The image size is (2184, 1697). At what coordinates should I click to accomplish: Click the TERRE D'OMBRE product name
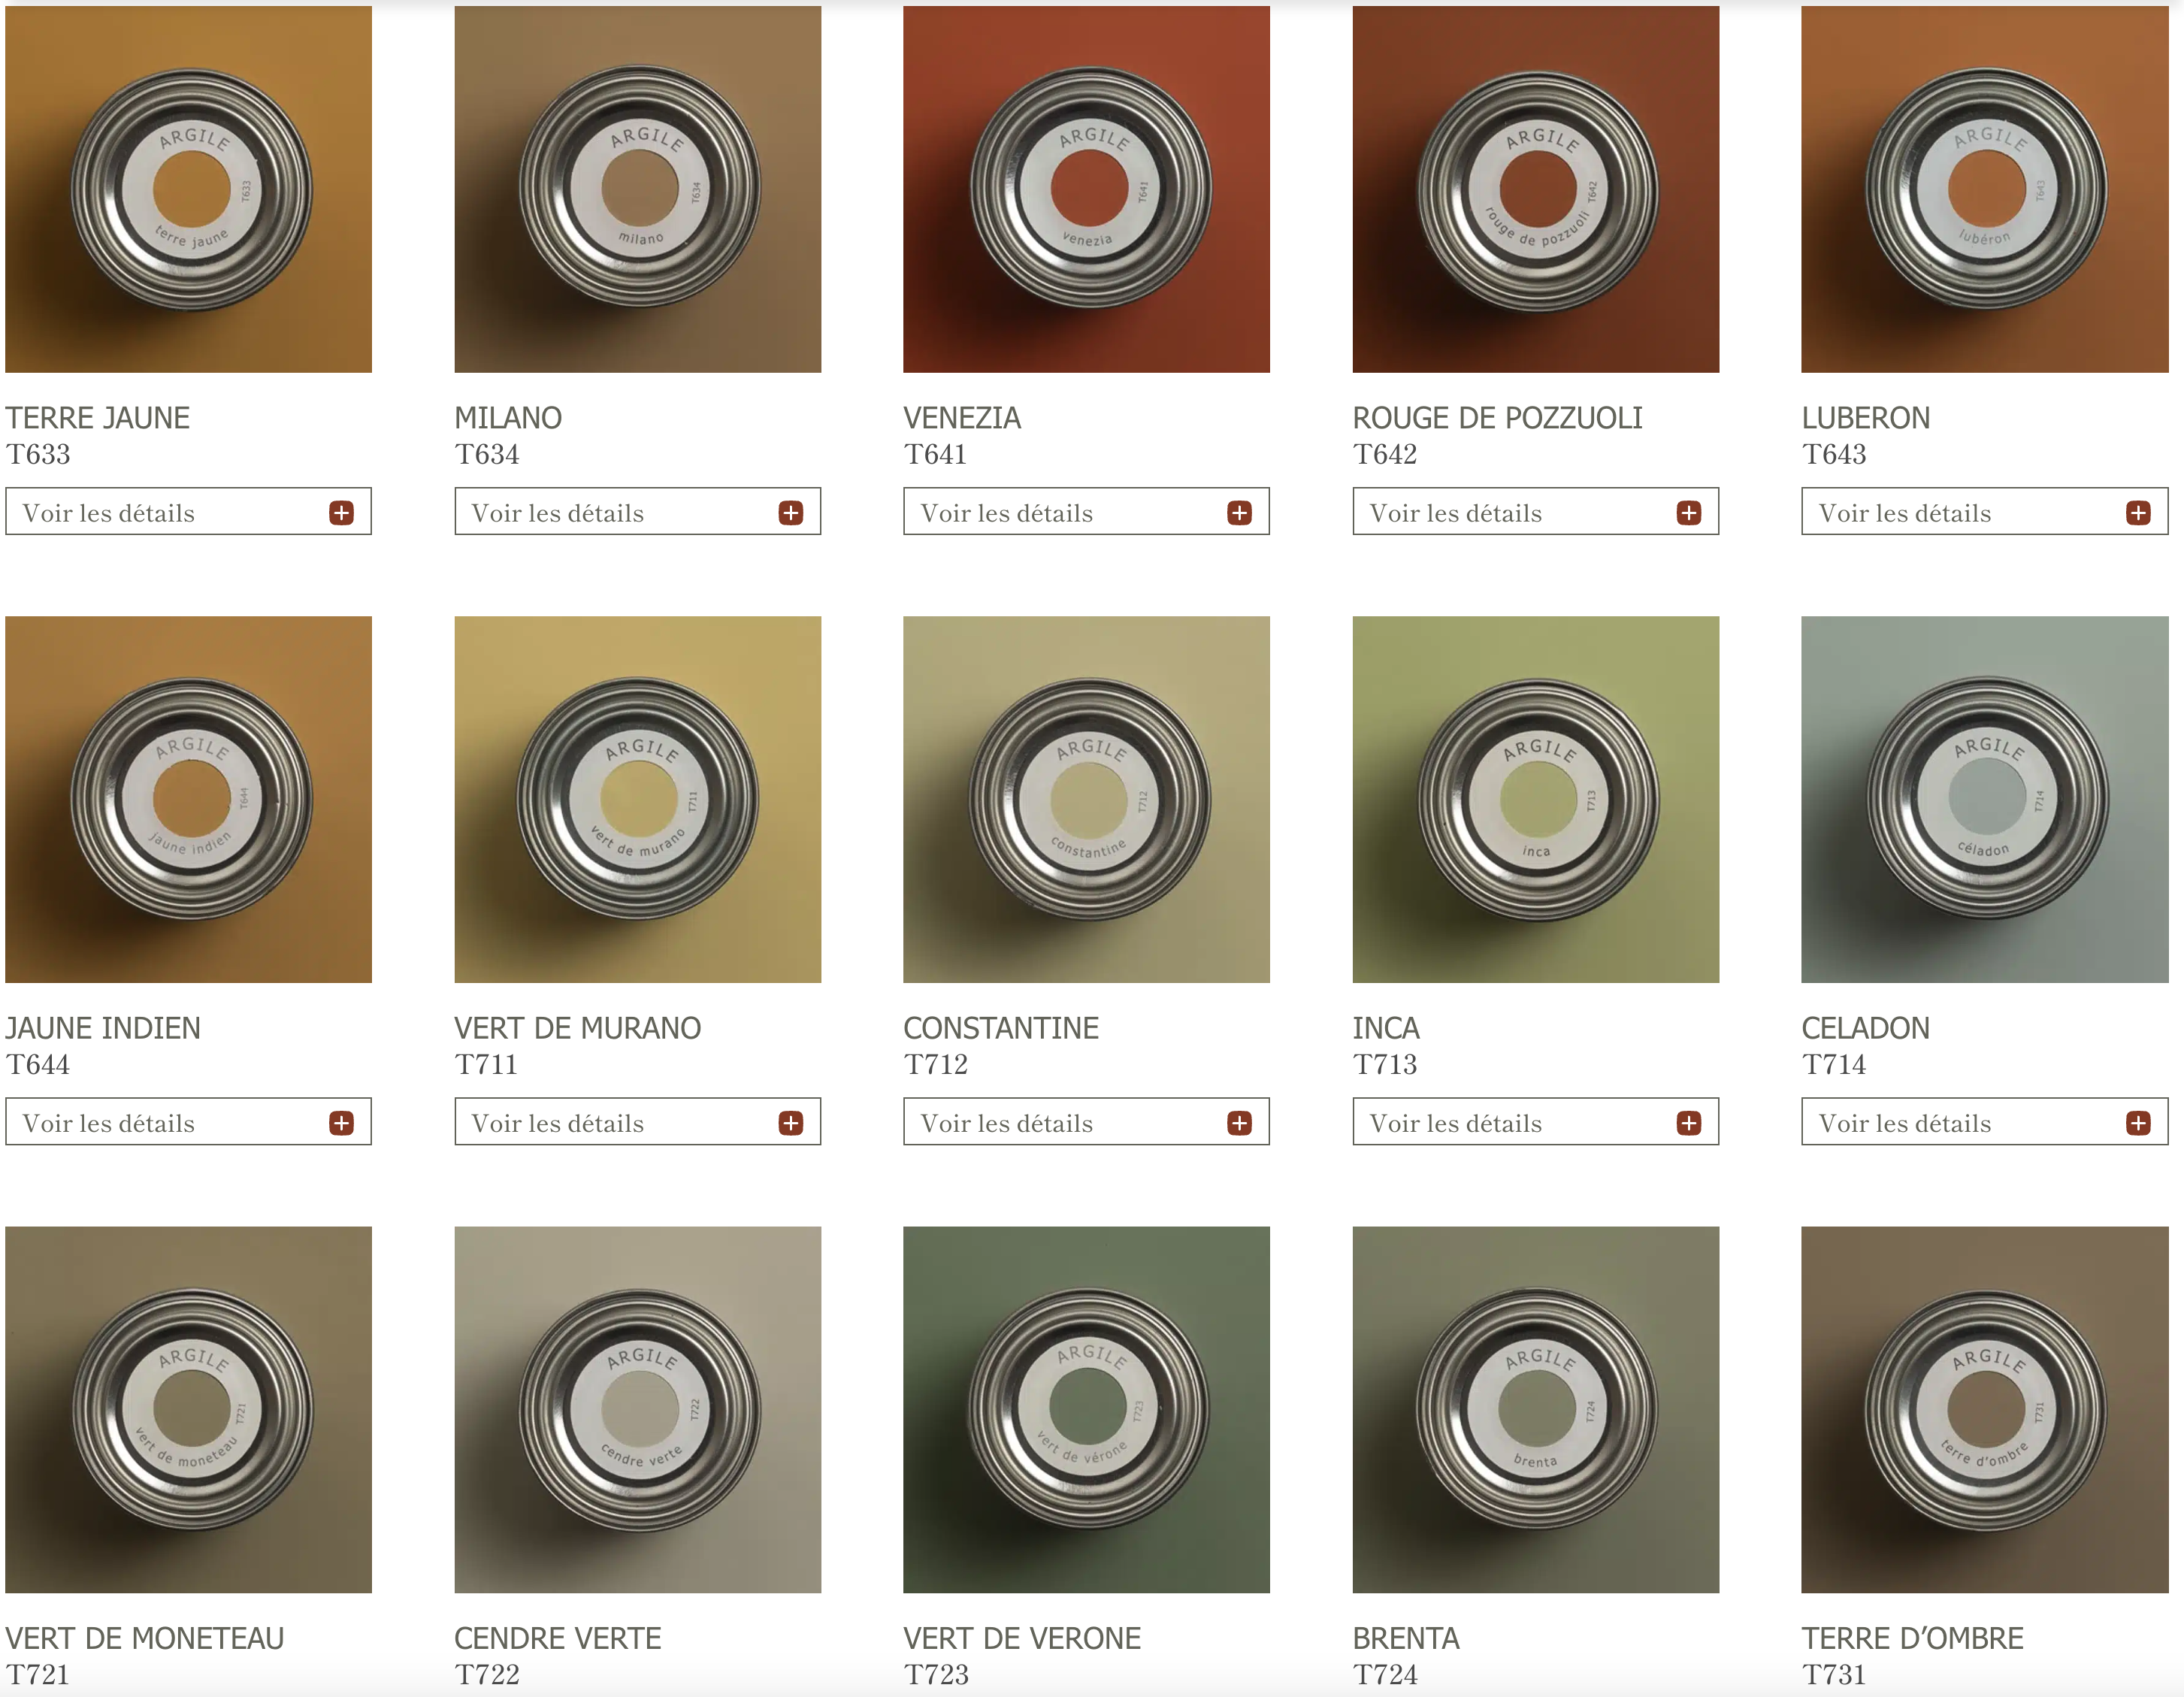[1912, 1638]
